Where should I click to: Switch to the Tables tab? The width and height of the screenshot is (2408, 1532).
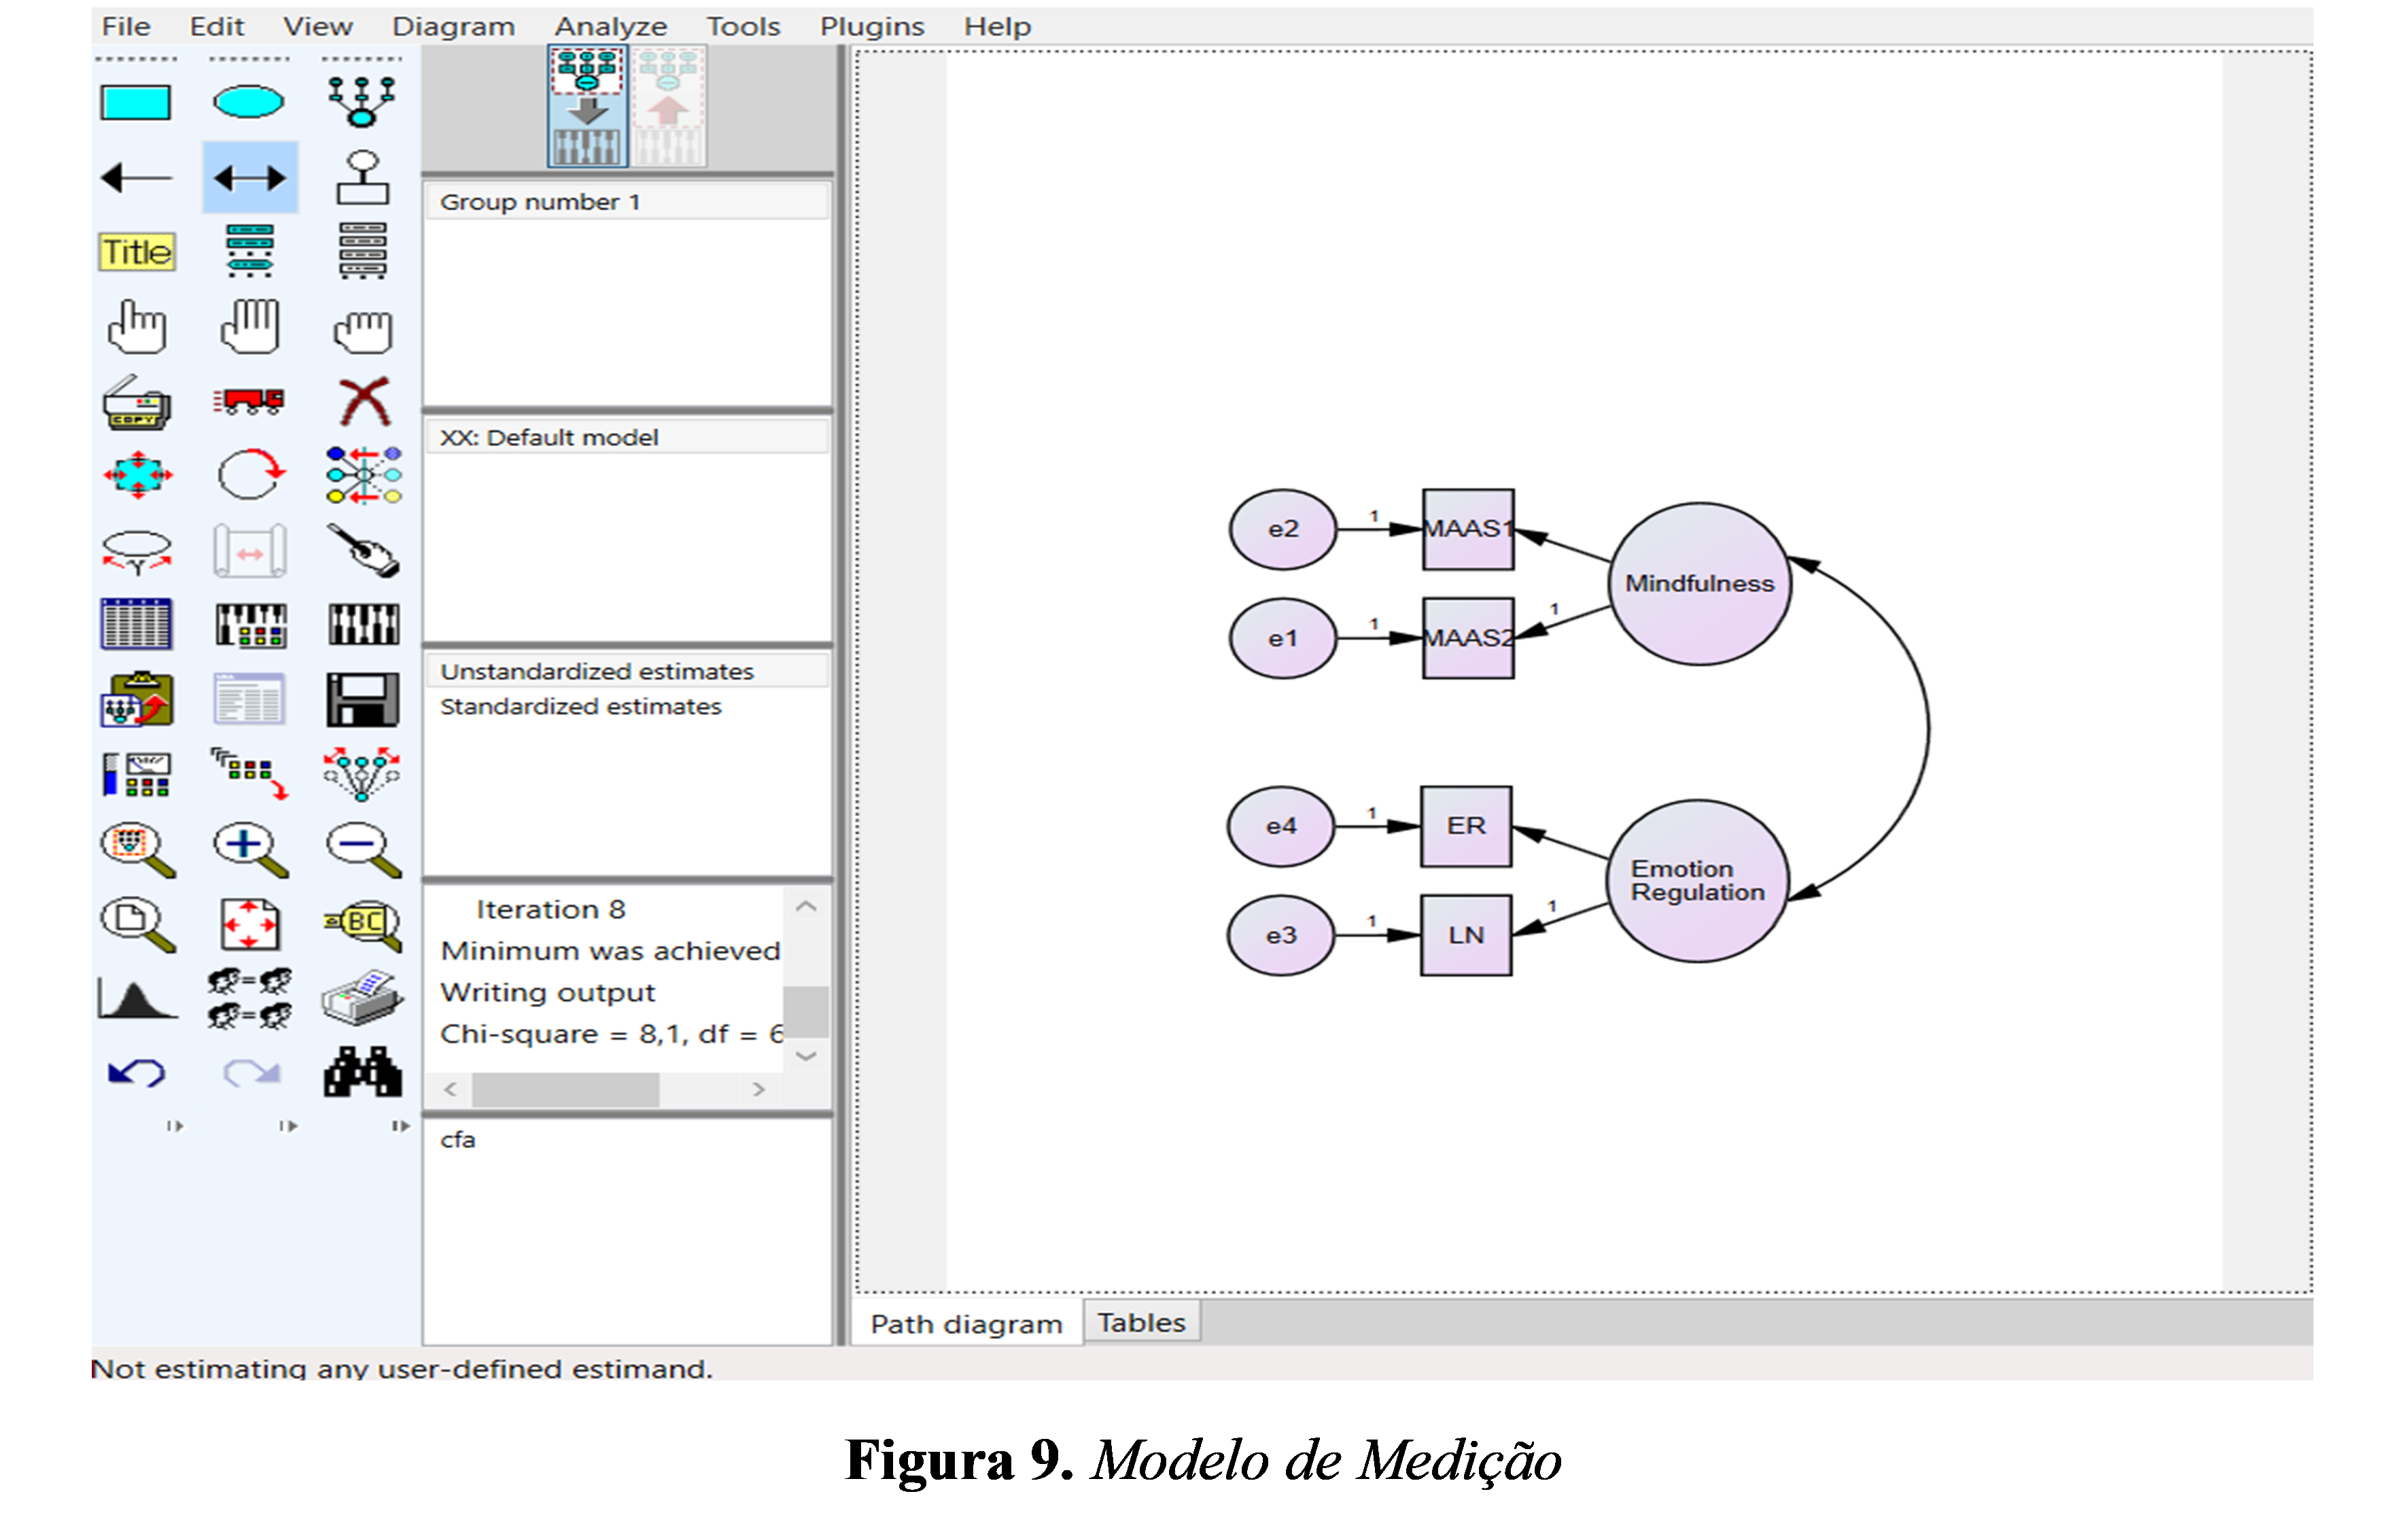pyautogui.click(x=1141, y=1322)
